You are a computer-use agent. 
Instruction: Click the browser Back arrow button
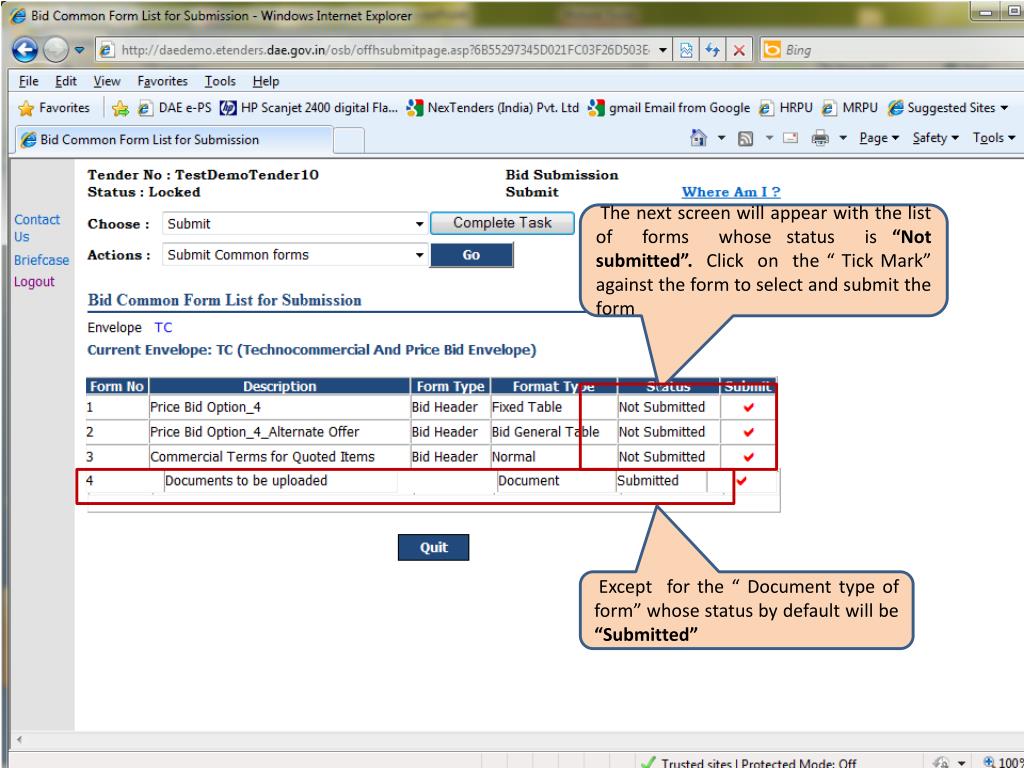click(x=25, y=50)
